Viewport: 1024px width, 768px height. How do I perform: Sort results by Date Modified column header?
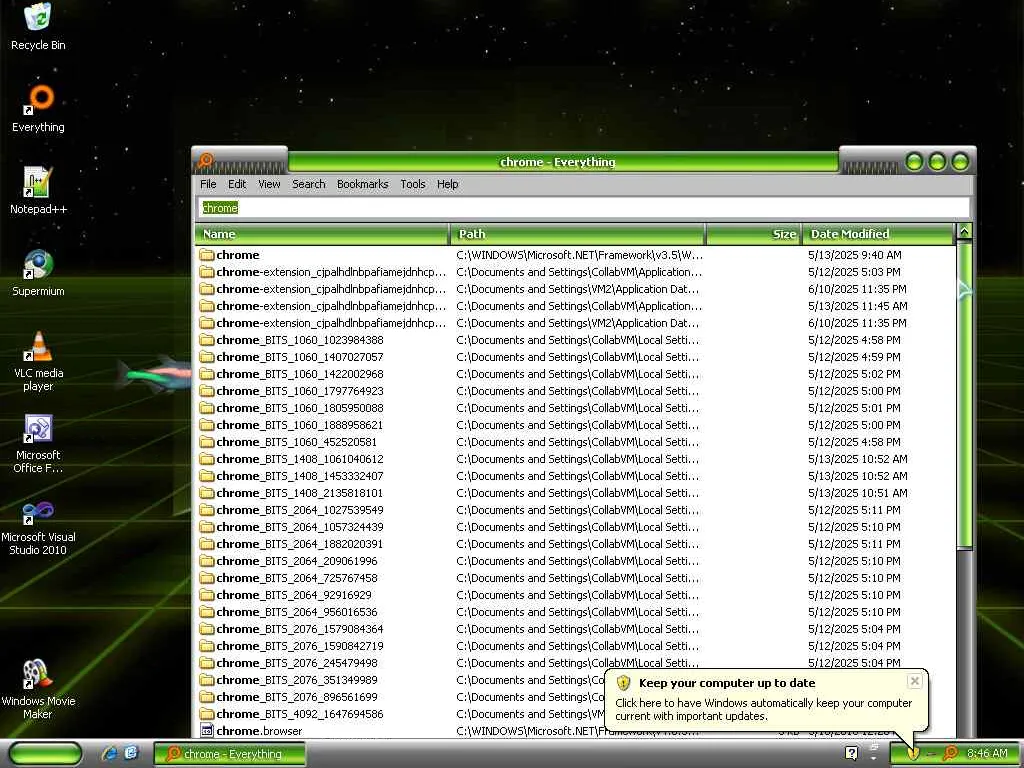tap(878, 234)
